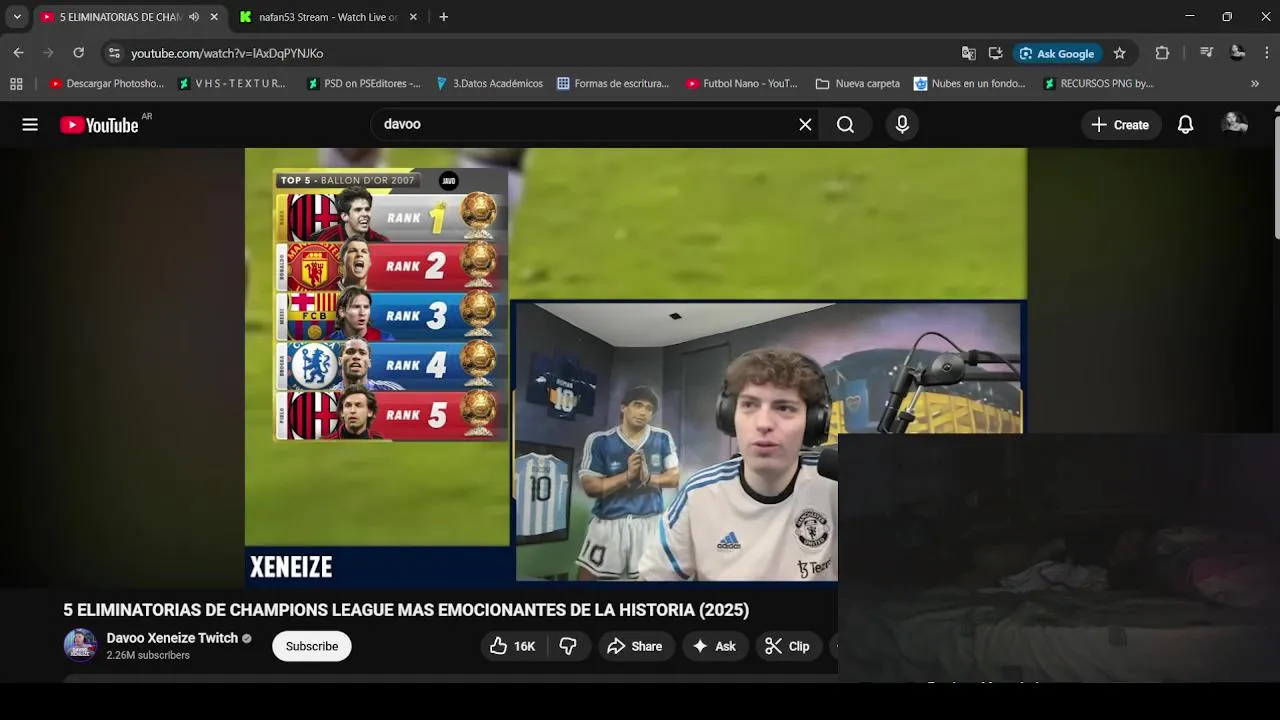Open the YouTube guide hamburger menu

click(x=30, y=125)
